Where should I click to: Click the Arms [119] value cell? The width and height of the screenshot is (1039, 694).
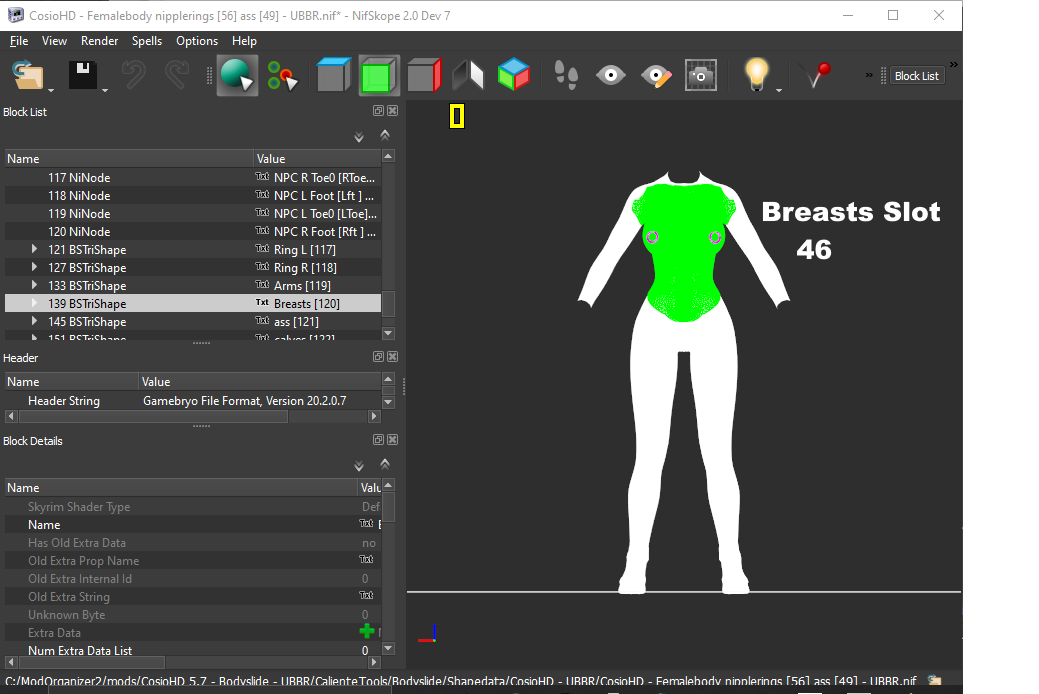point(317,286)
